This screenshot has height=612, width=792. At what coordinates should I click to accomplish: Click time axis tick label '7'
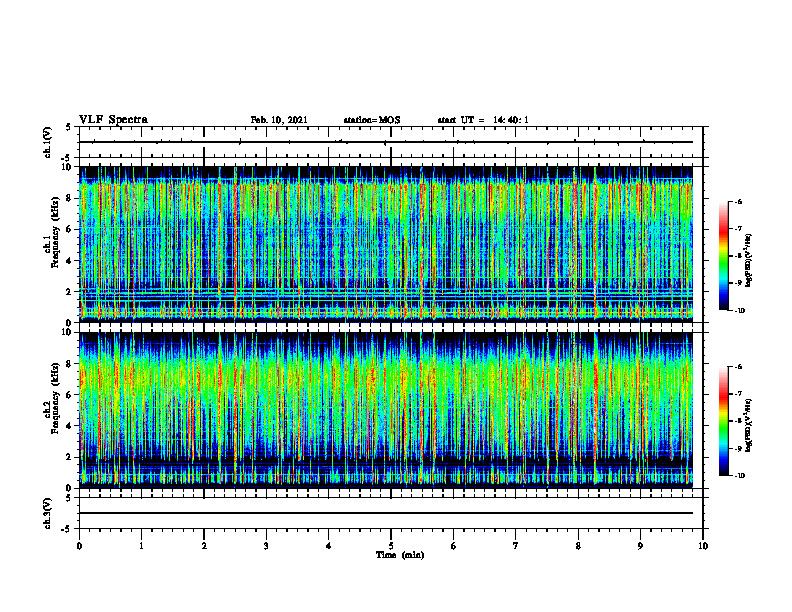click(516, 546)
